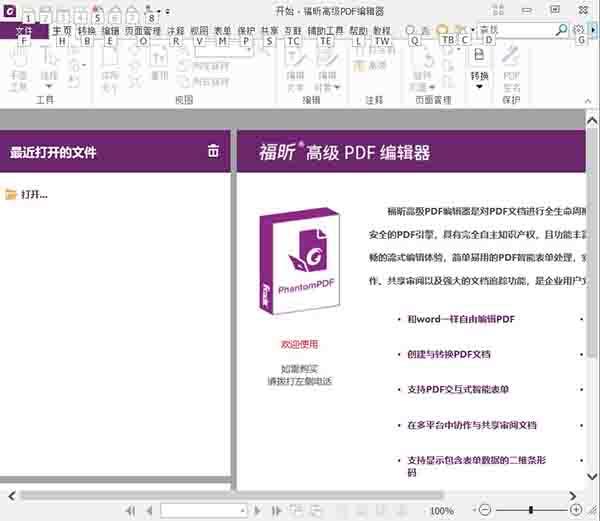Open the 表单 ribbon tab

(x=223, y=31)
